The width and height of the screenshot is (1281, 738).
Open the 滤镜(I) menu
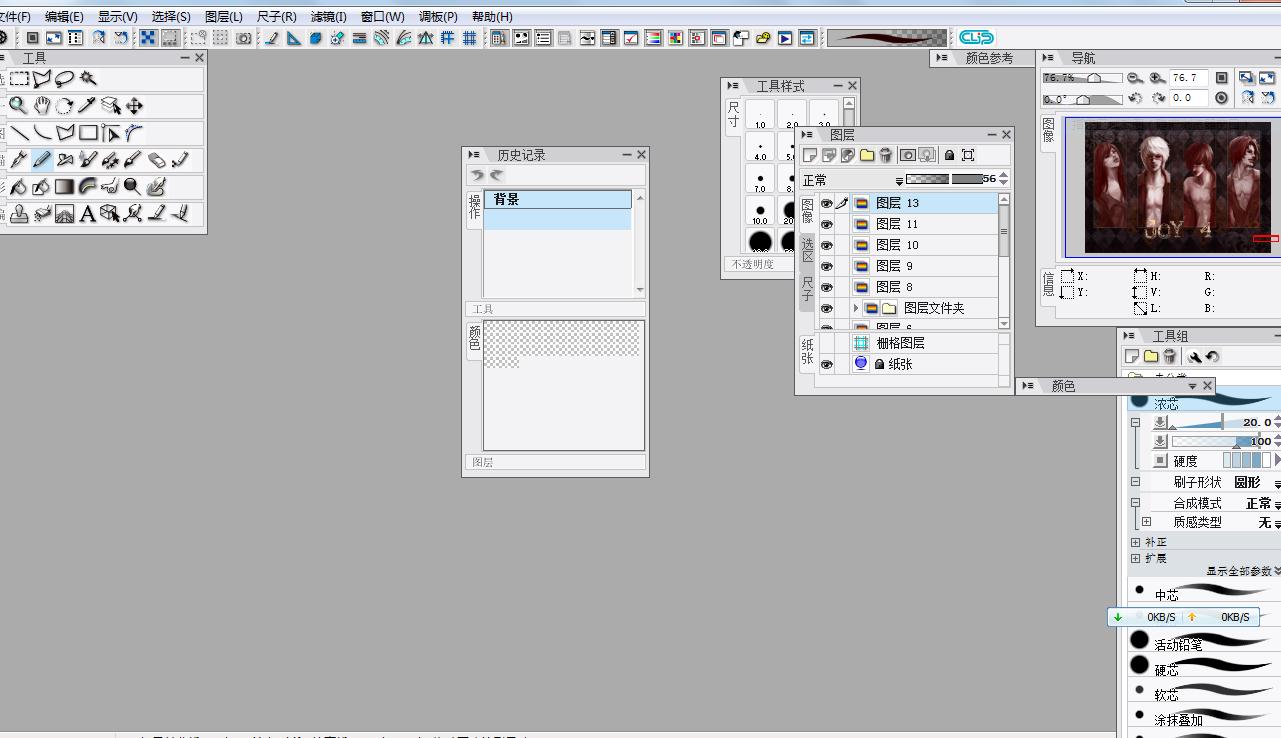pyautogui.click(x=328, y=17)
